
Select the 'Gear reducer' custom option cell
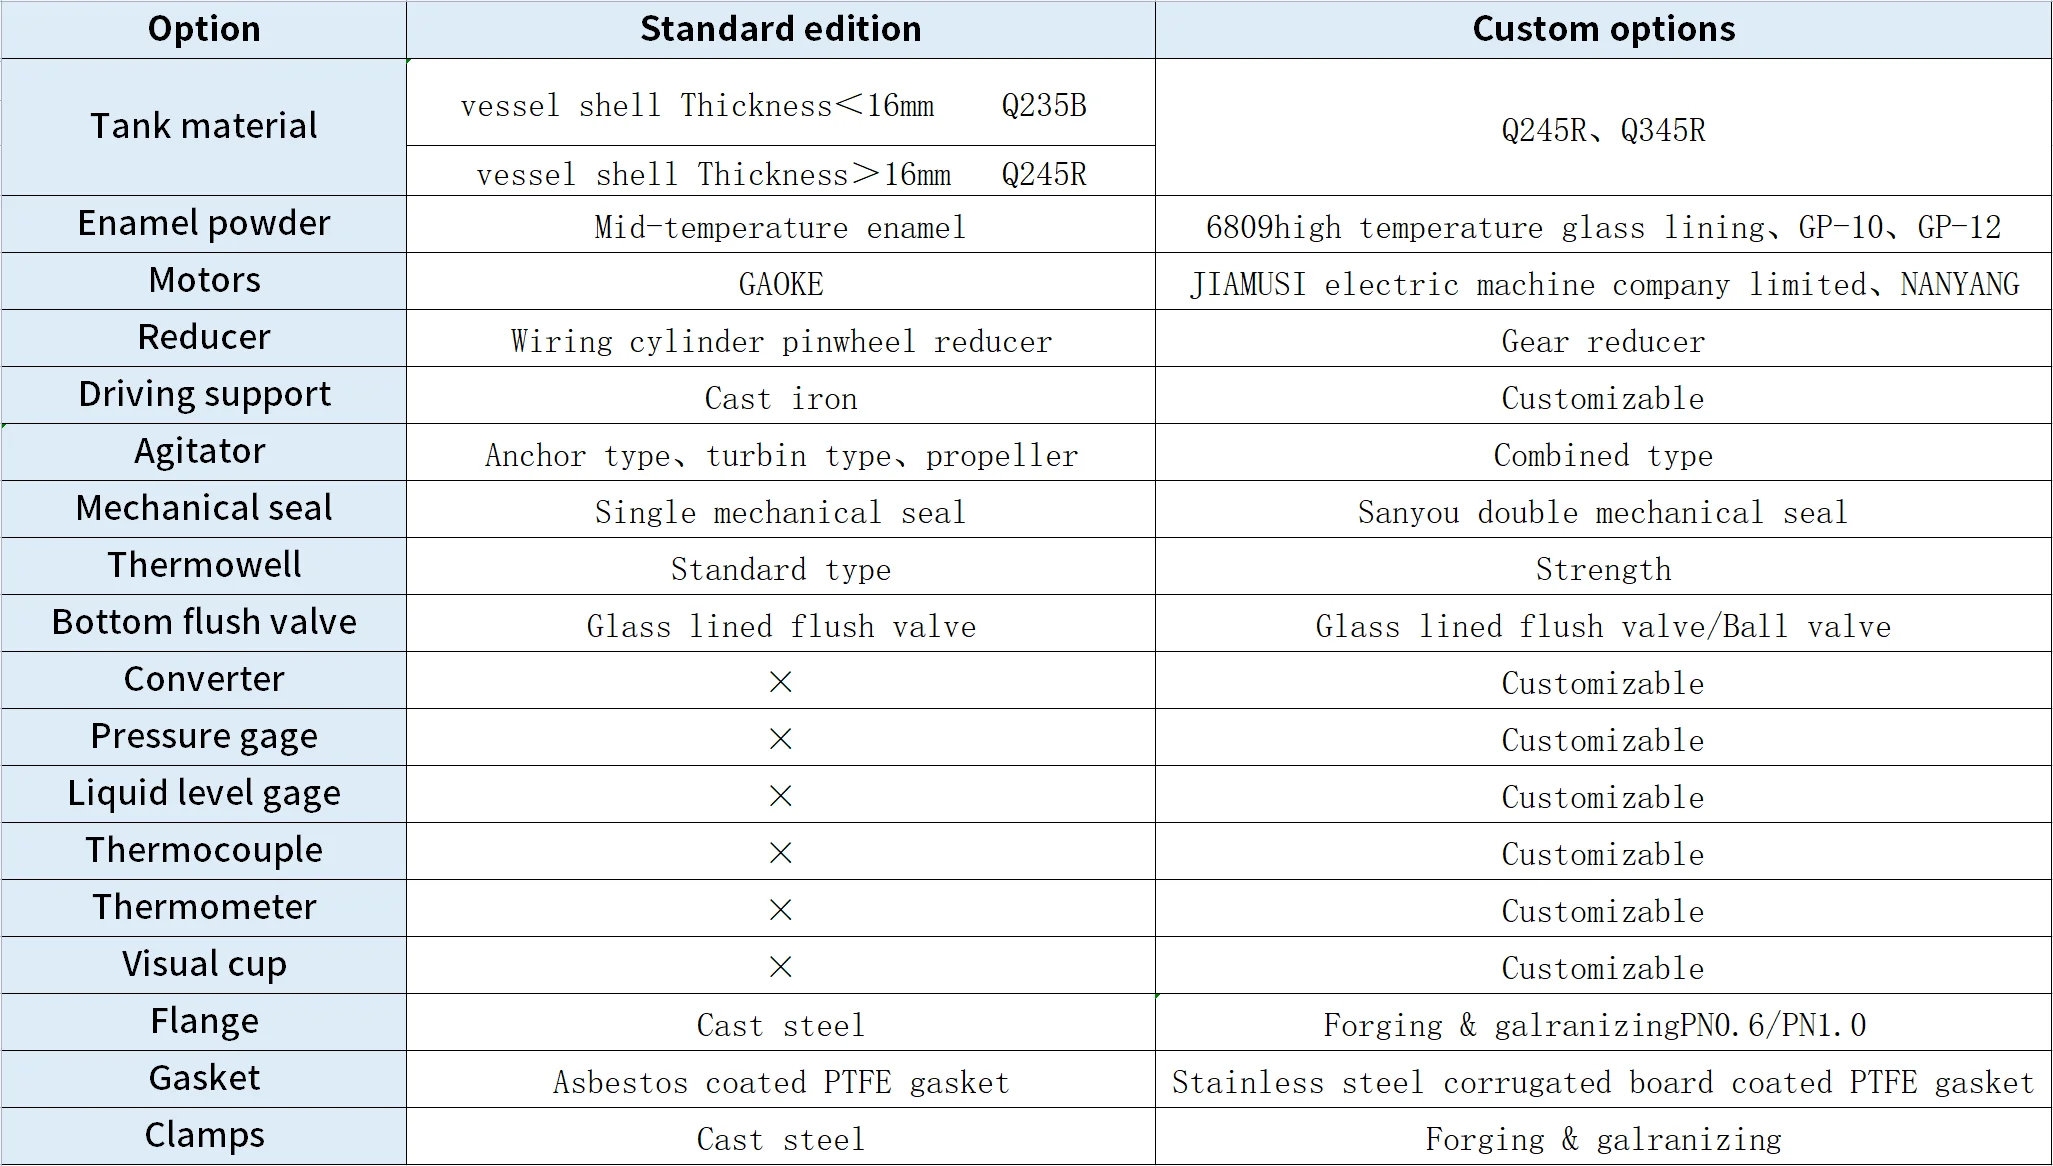(1603, 341)
